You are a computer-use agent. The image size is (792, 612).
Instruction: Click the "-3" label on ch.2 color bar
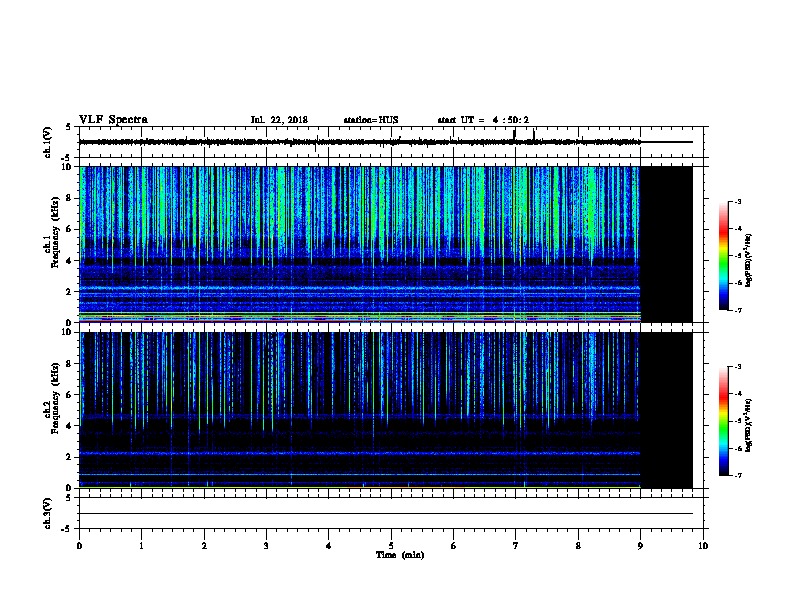tap(737, 367)
